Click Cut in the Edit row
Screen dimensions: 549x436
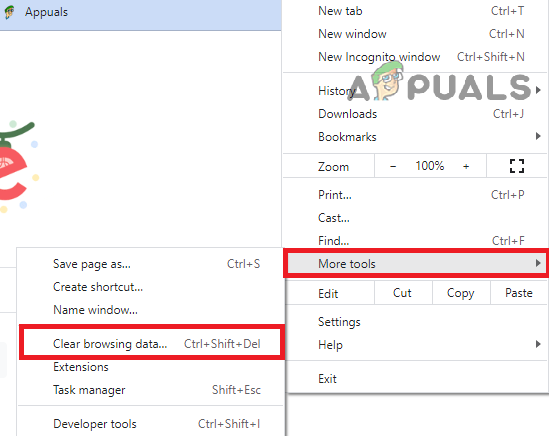[x=402, y=293]
